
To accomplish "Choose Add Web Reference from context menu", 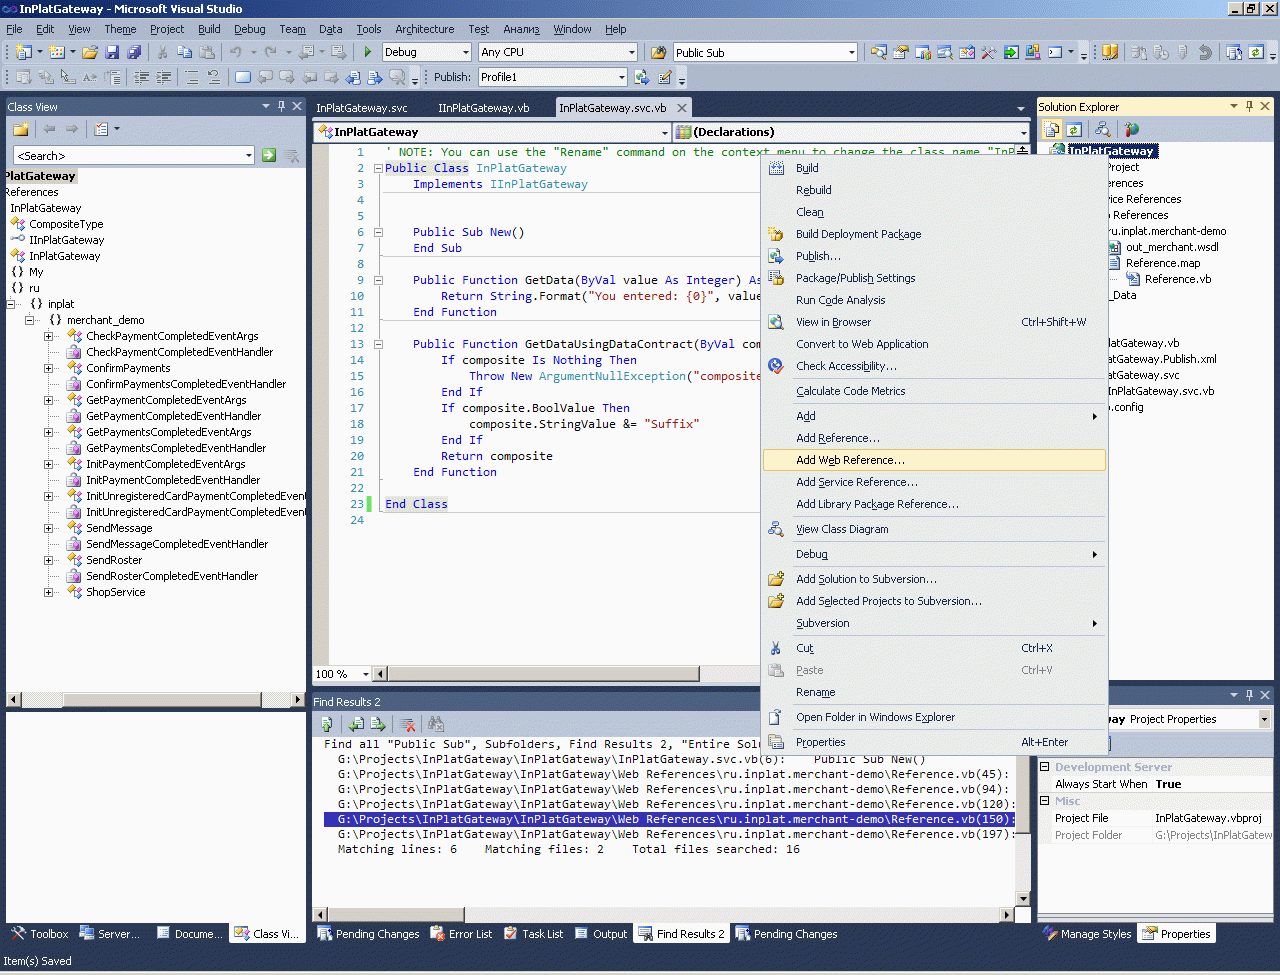I will coord(850,460).
